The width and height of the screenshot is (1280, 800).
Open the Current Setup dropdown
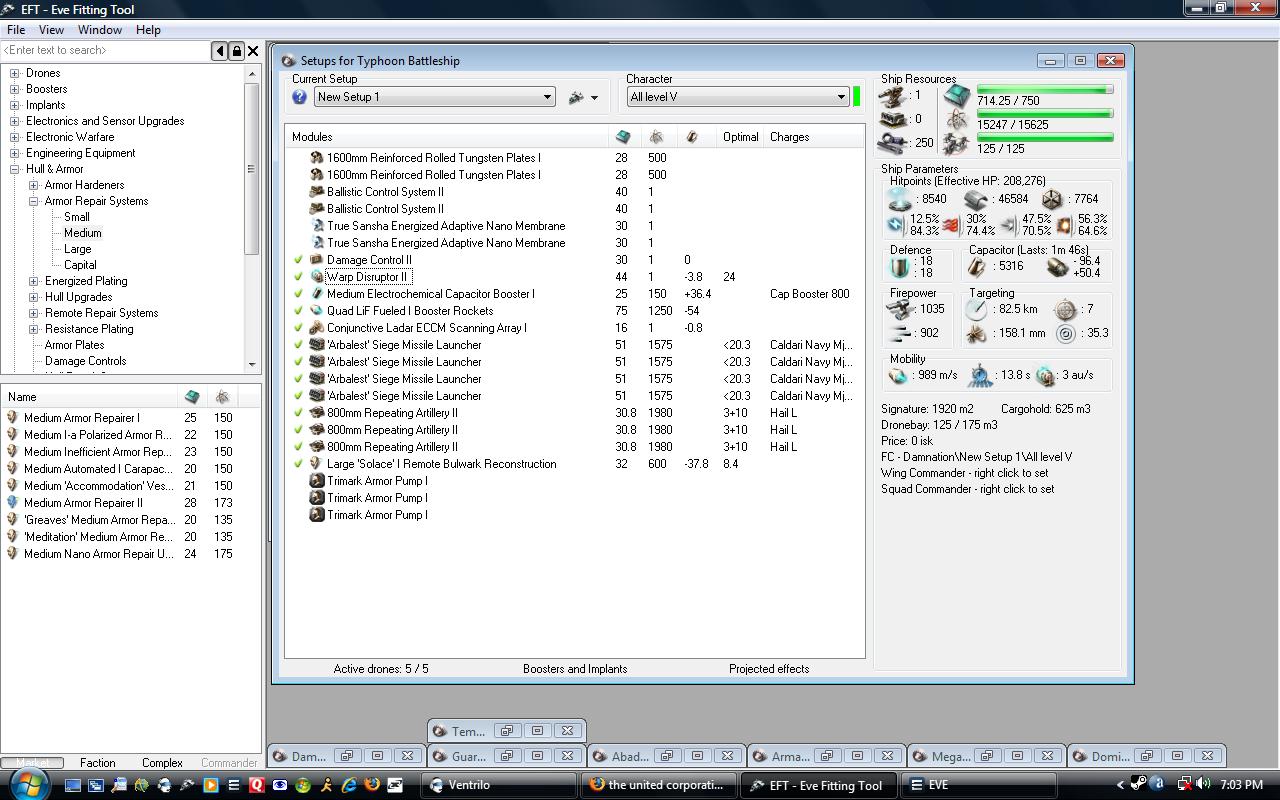click(547, 97)
